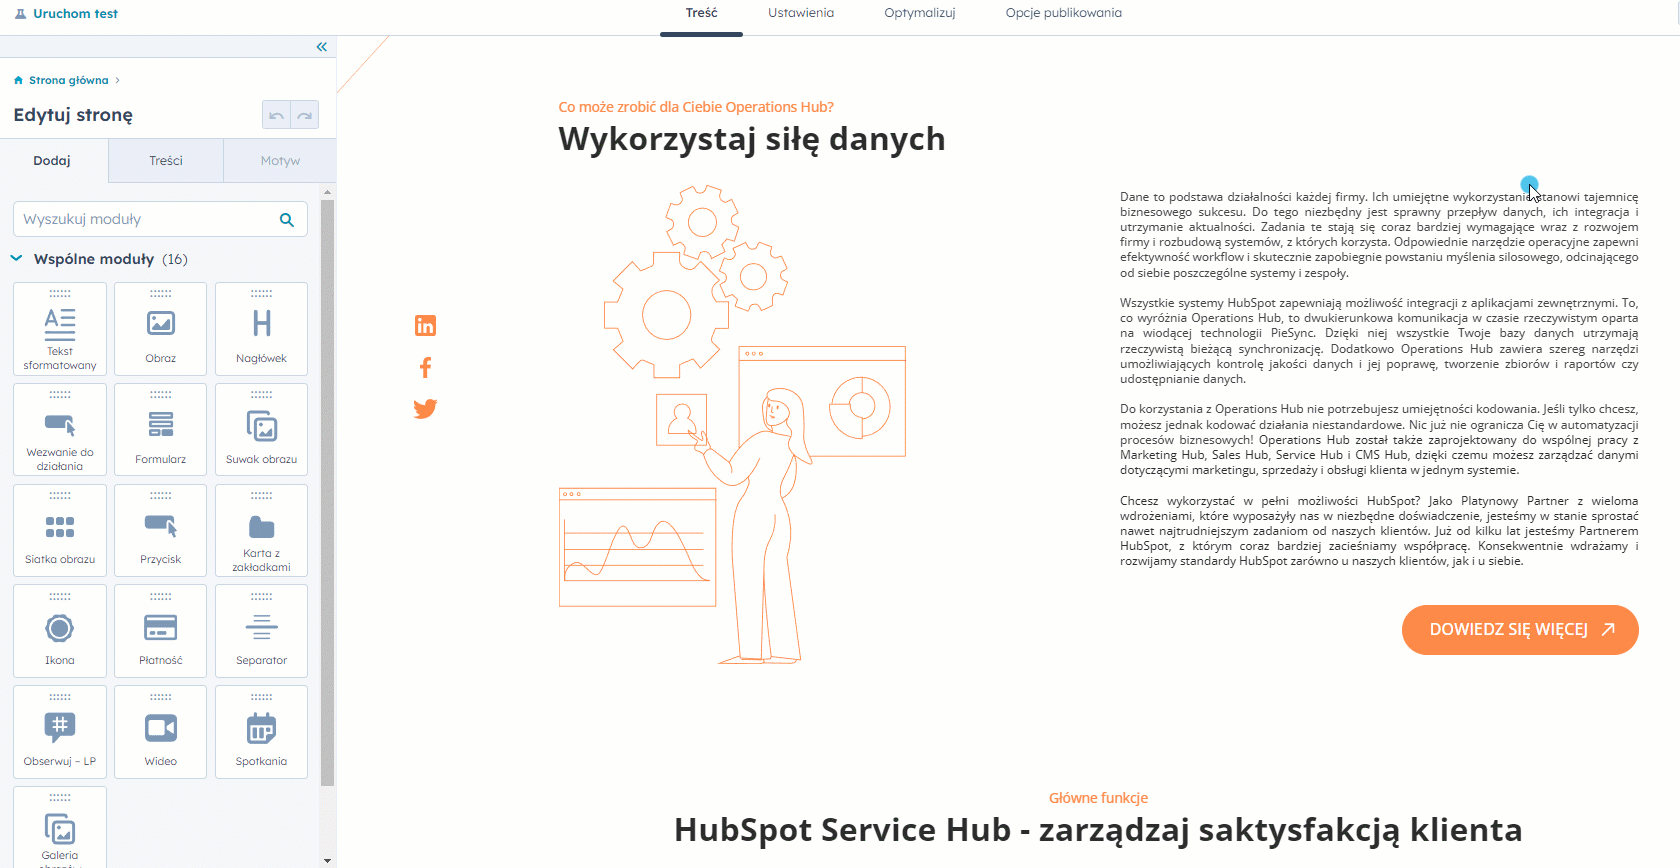Go to Strona główna breadcrumb

coord(68,80)
